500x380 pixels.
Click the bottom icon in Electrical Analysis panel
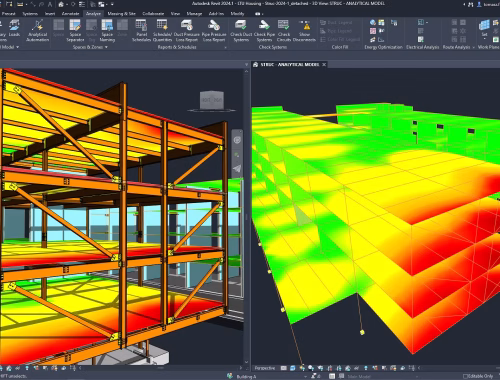click(x=421, y=39)
